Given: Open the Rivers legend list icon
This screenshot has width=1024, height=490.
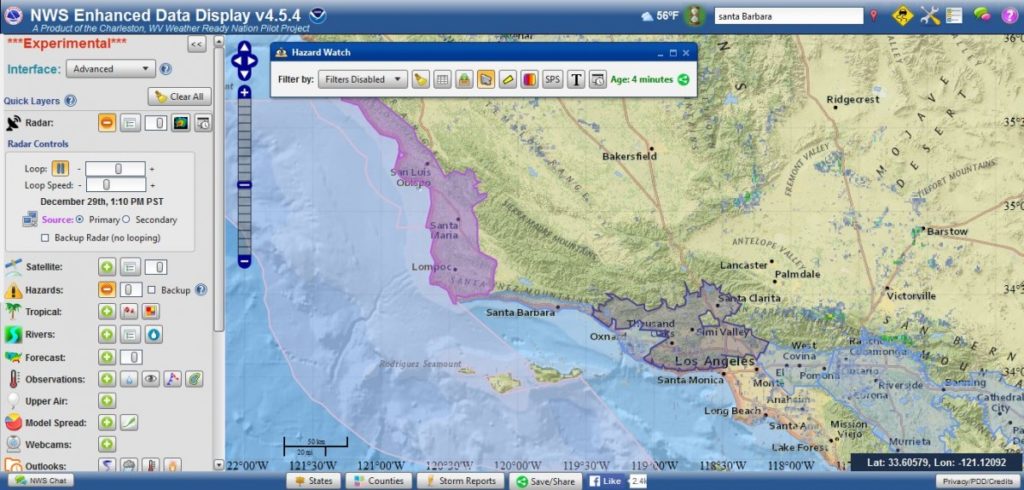Looking at the screenshot, I should pos(131,335).
